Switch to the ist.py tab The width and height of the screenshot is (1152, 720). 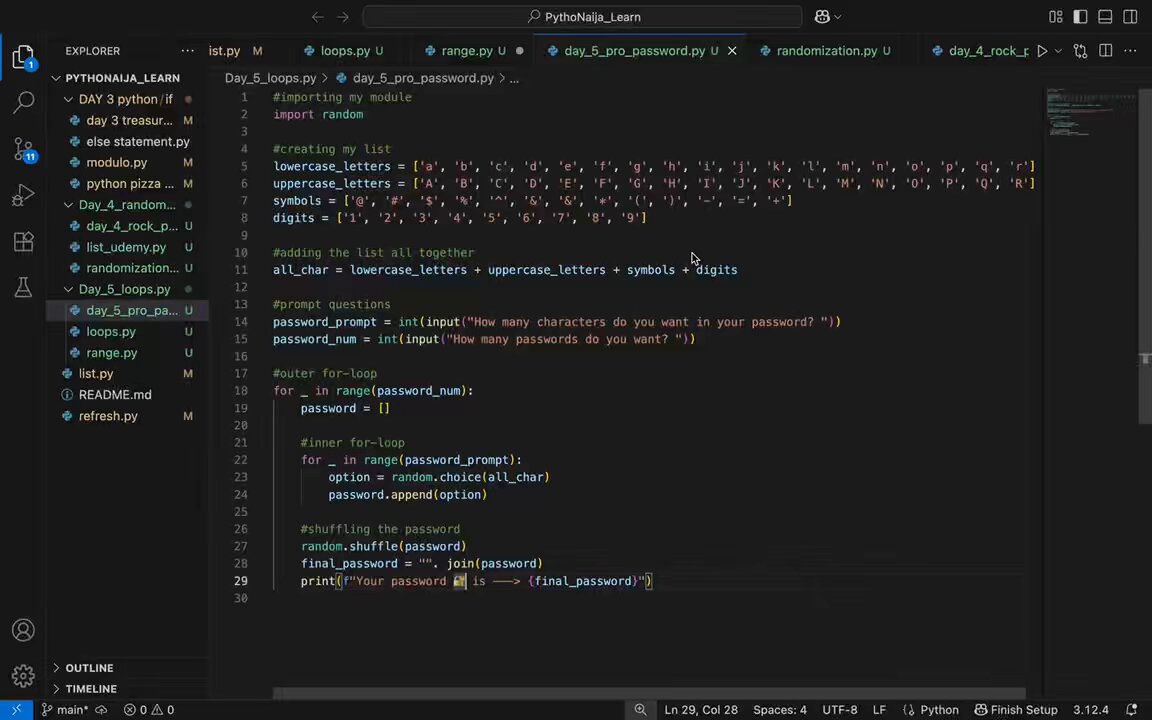(x=235, y=51)
